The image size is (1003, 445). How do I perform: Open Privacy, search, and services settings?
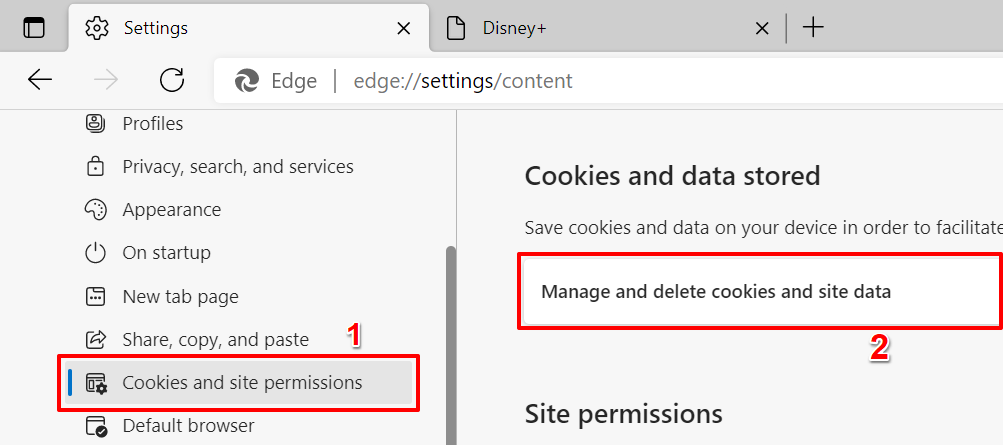[238, 167]
